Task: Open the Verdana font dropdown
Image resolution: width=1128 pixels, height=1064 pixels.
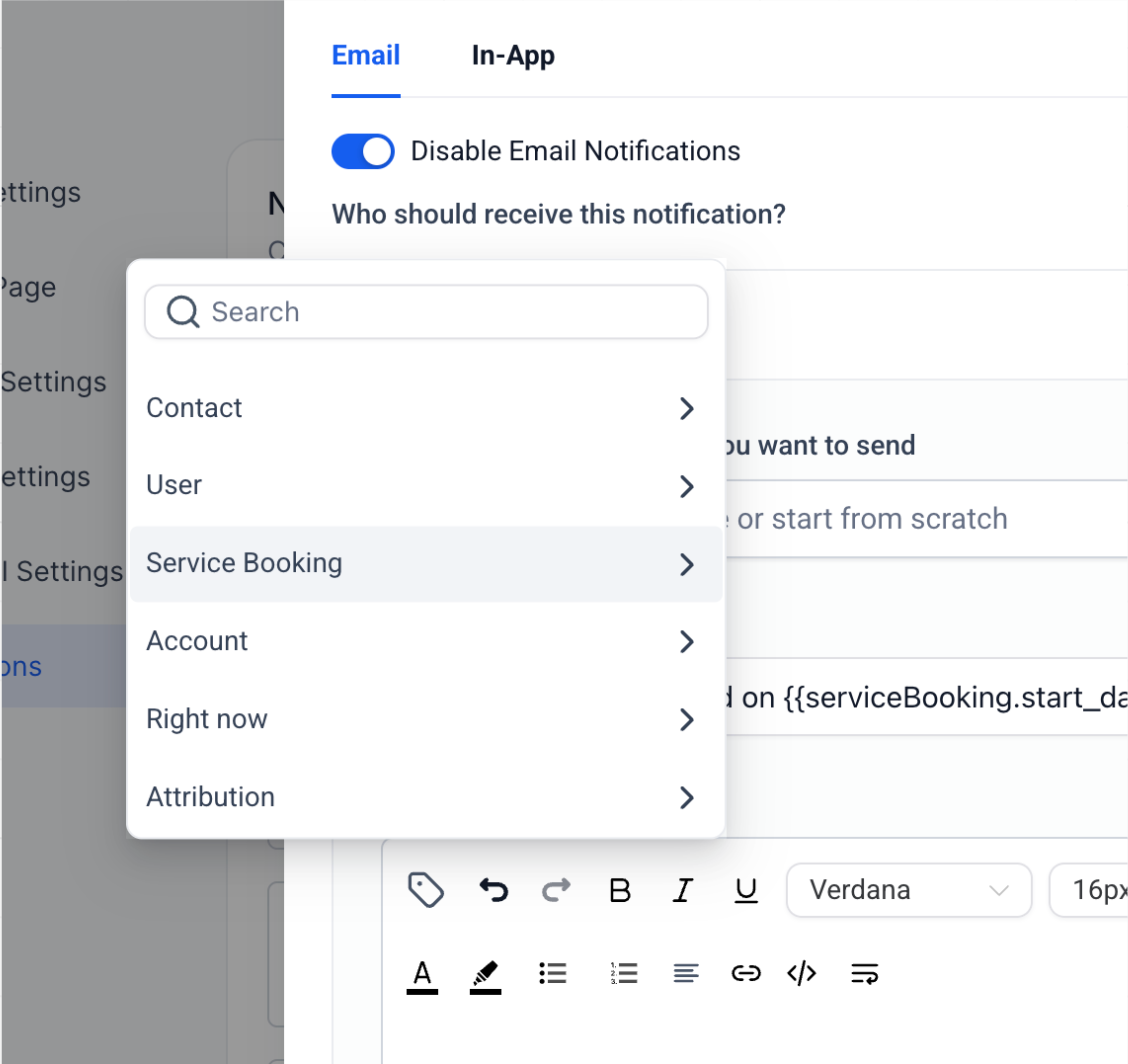Action: tap(909, 890)
